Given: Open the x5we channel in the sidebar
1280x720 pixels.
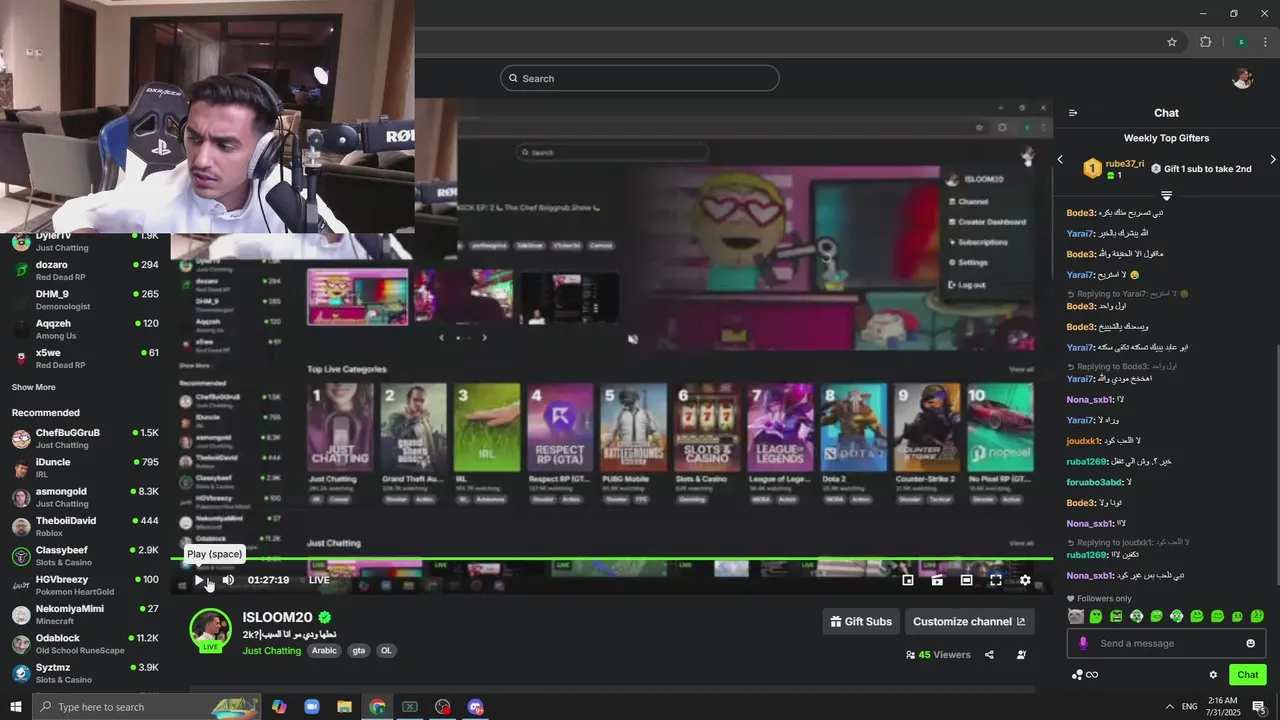Looking at the screenshot, I should (86, 358).
